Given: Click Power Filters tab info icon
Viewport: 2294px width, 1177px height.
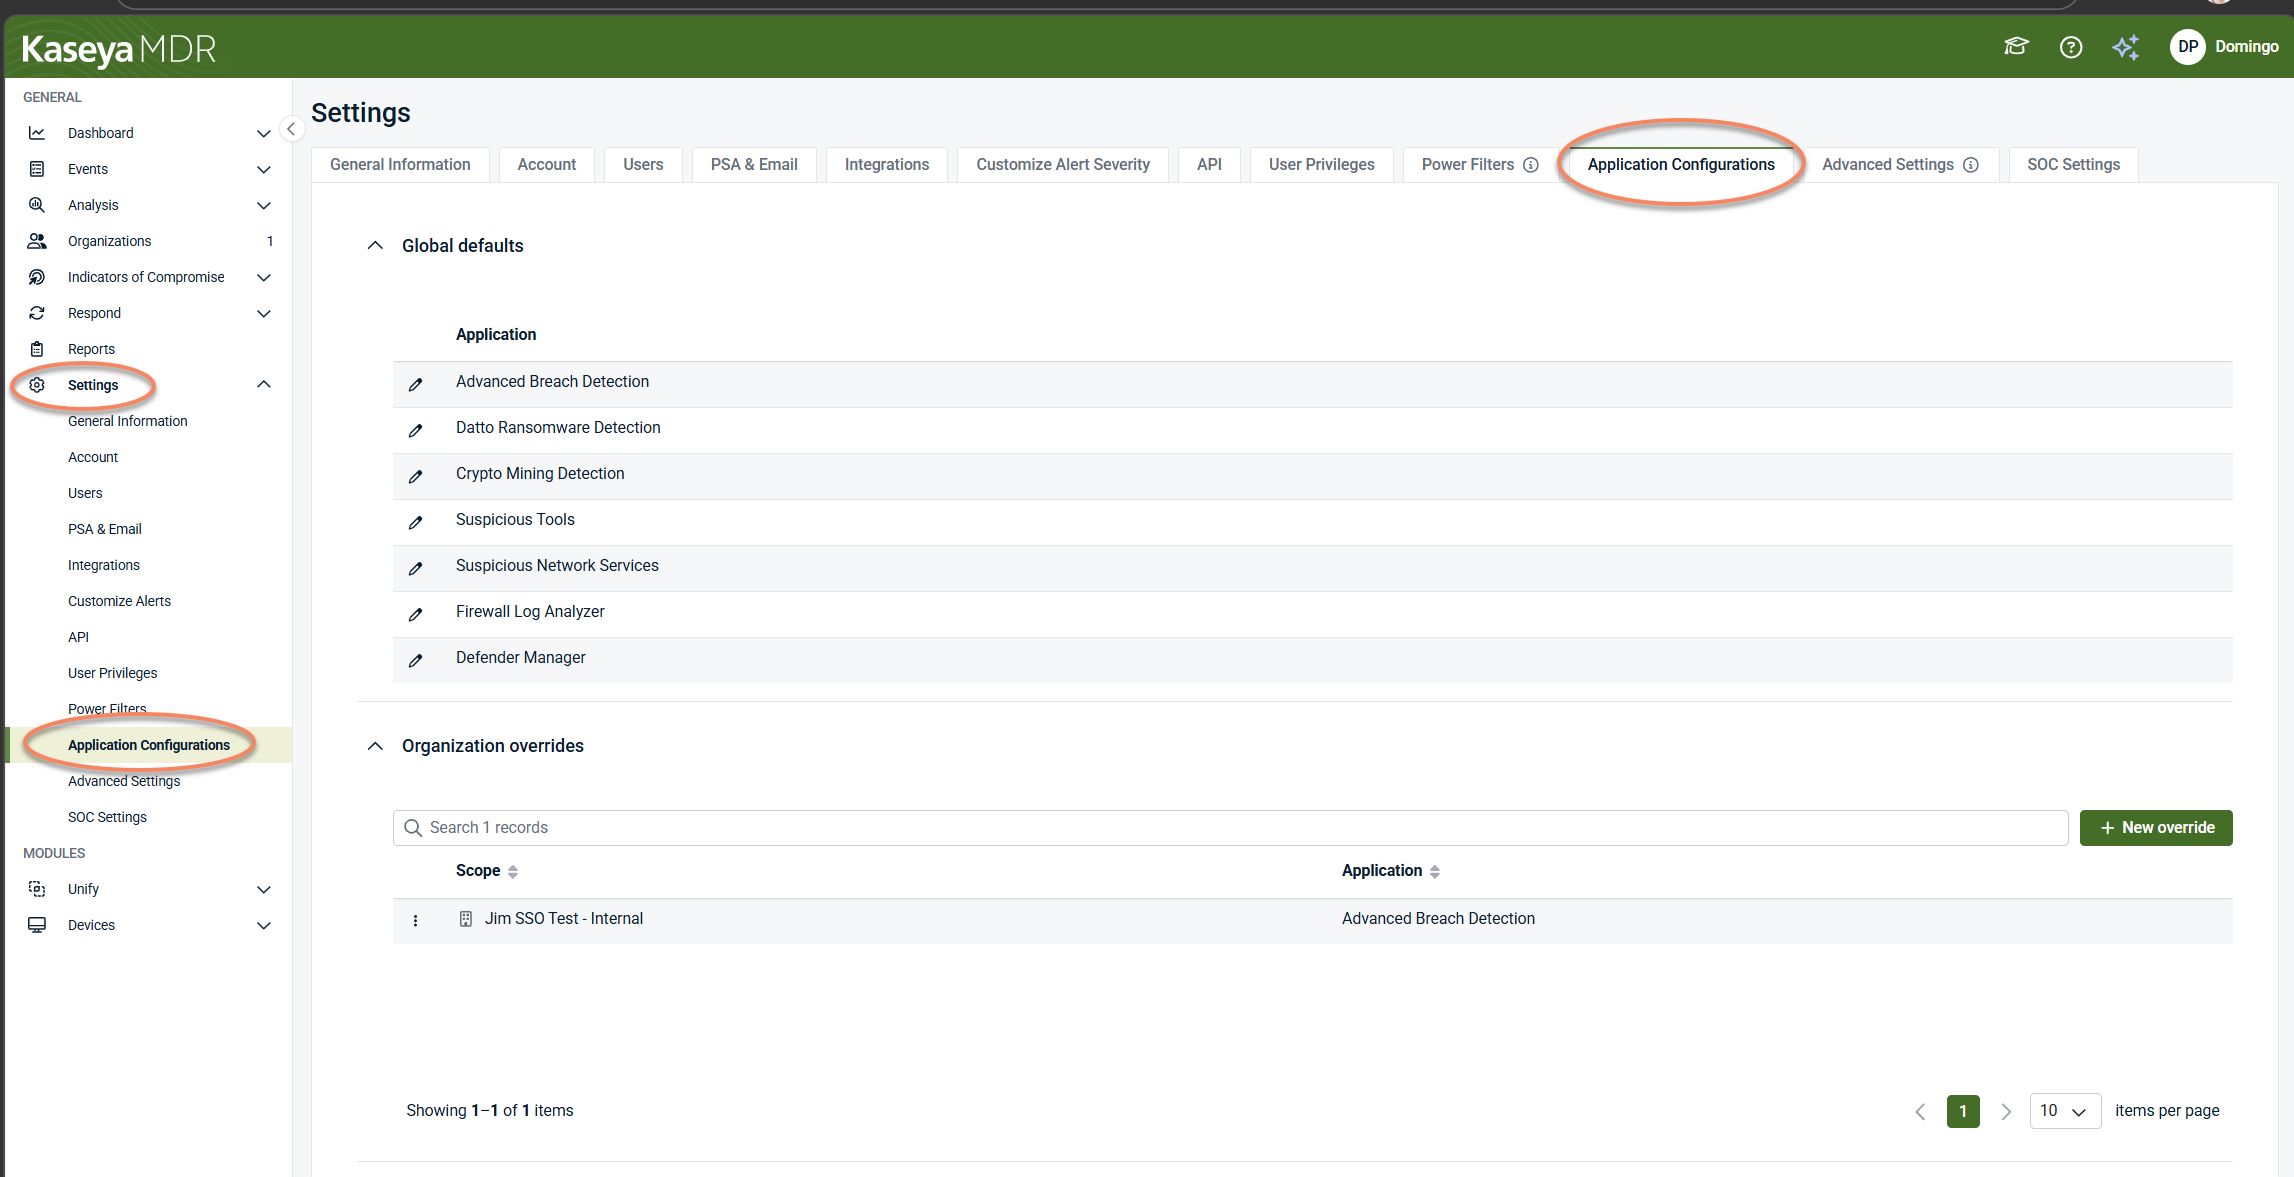Looking at the screenshot, I should pyautogui.click(x=1531, y=165).
